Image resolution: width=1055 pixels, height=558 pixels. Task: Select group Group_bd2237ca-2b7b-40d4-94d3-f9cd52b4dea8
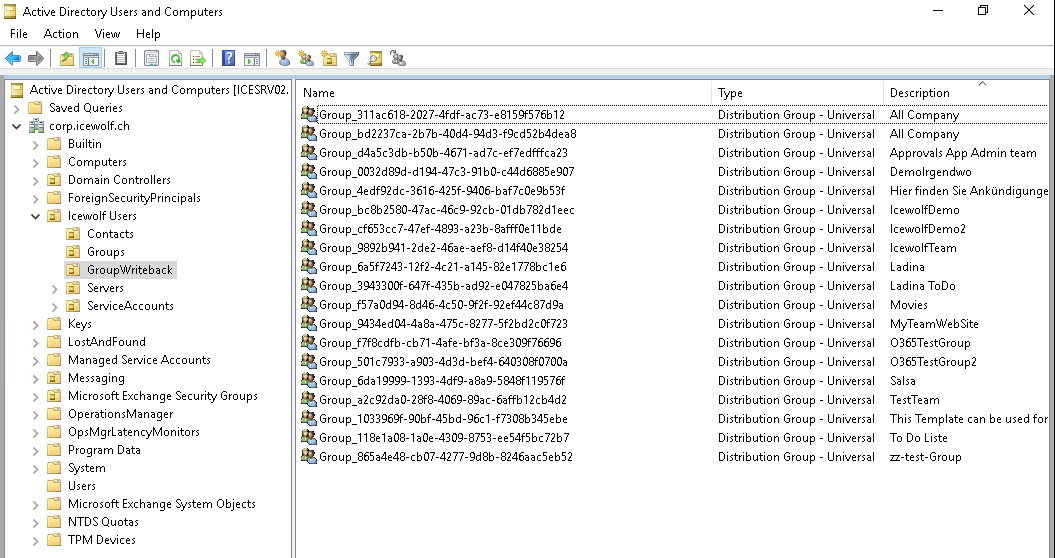pyautogui.click(x=447, y=134)
